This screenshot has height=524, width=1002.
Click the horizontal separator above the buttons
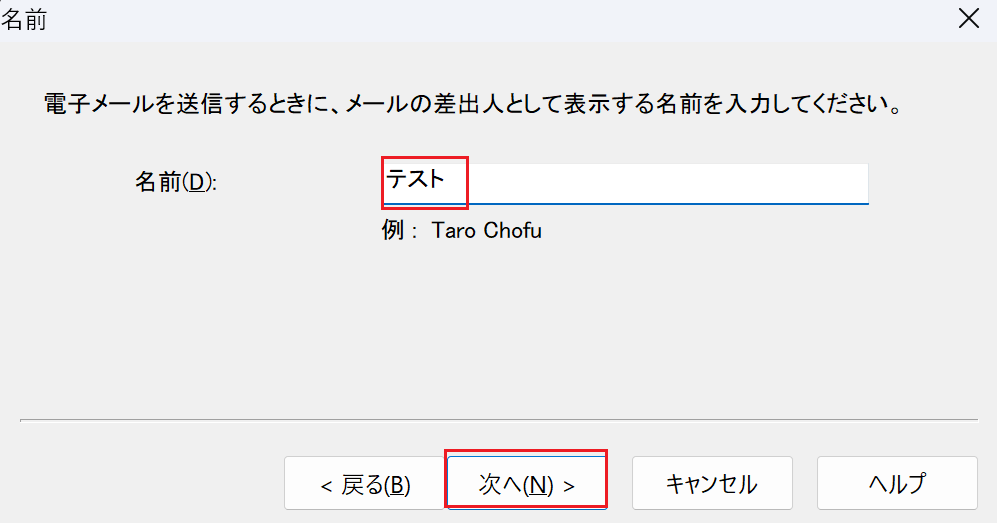[498, 420]
